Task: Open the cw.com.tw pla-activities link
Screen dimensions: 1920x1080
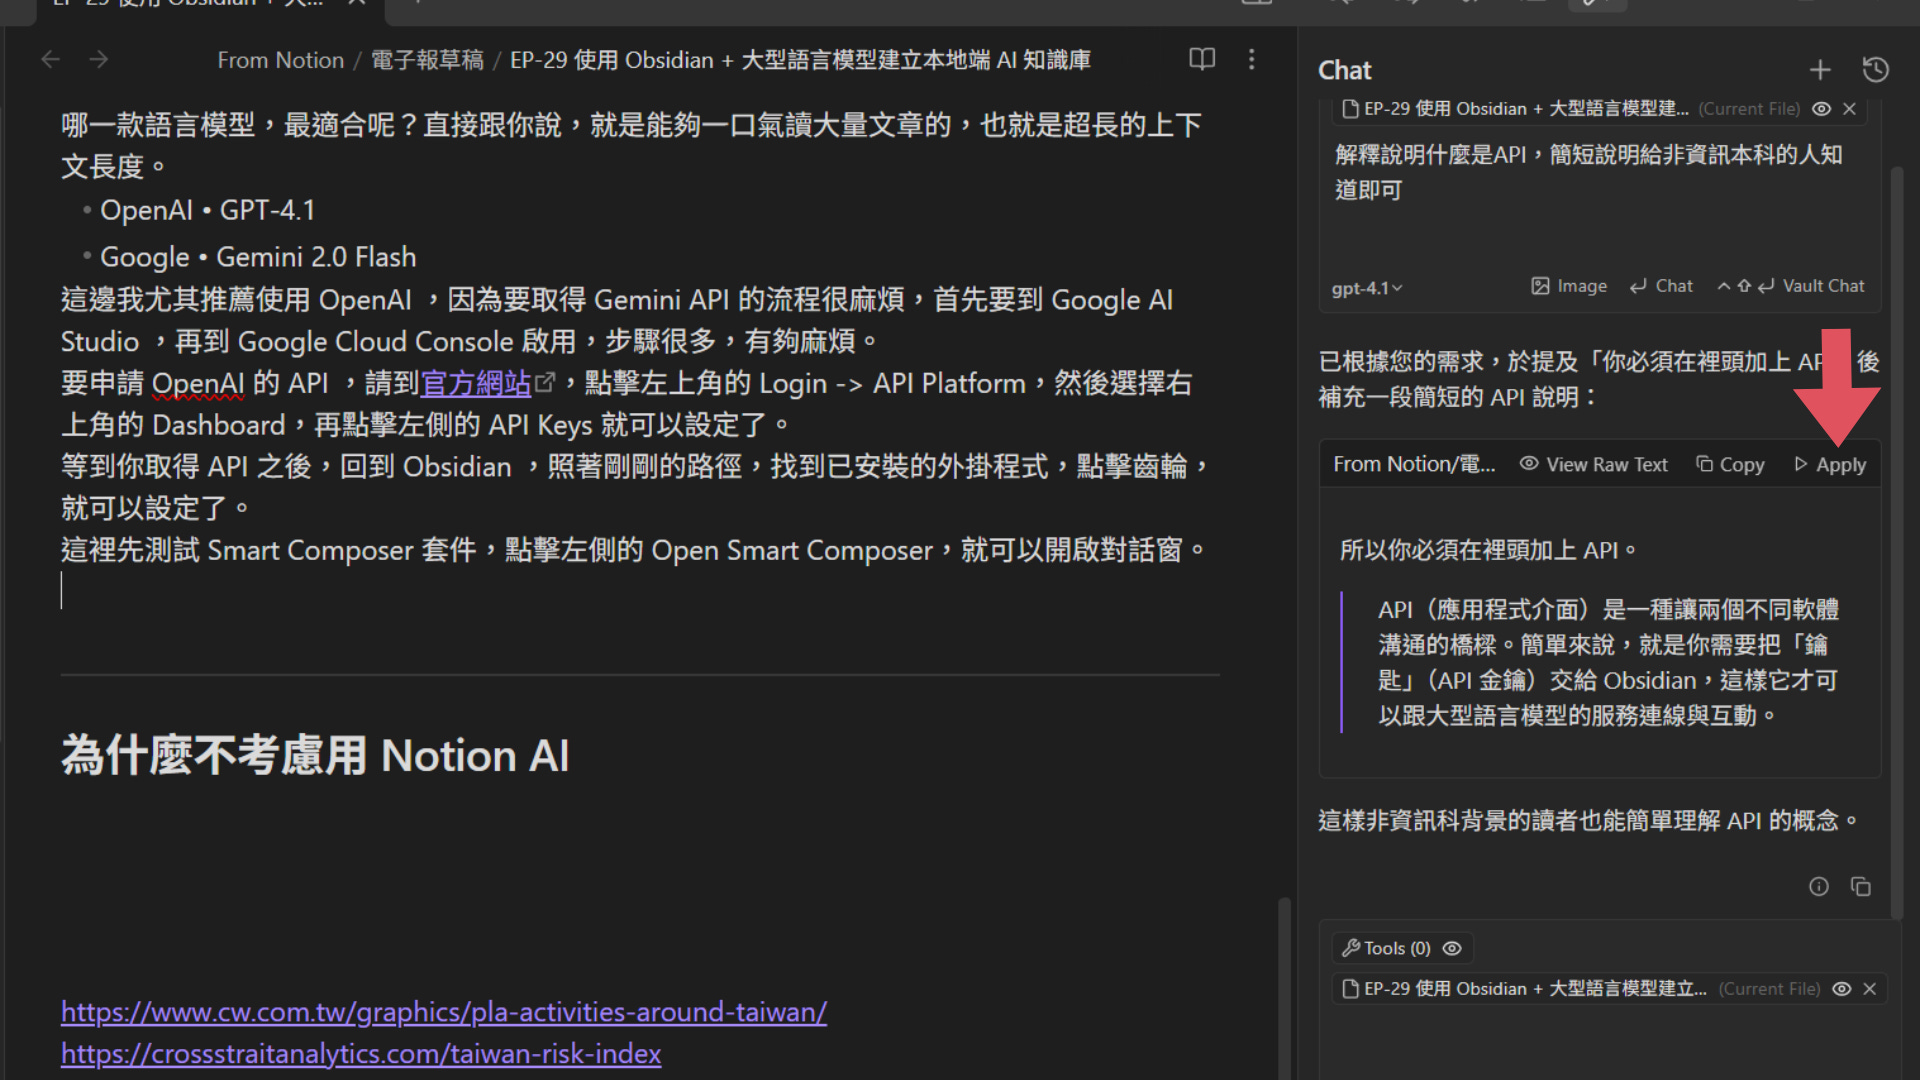Action: [x=444, y=1012]
